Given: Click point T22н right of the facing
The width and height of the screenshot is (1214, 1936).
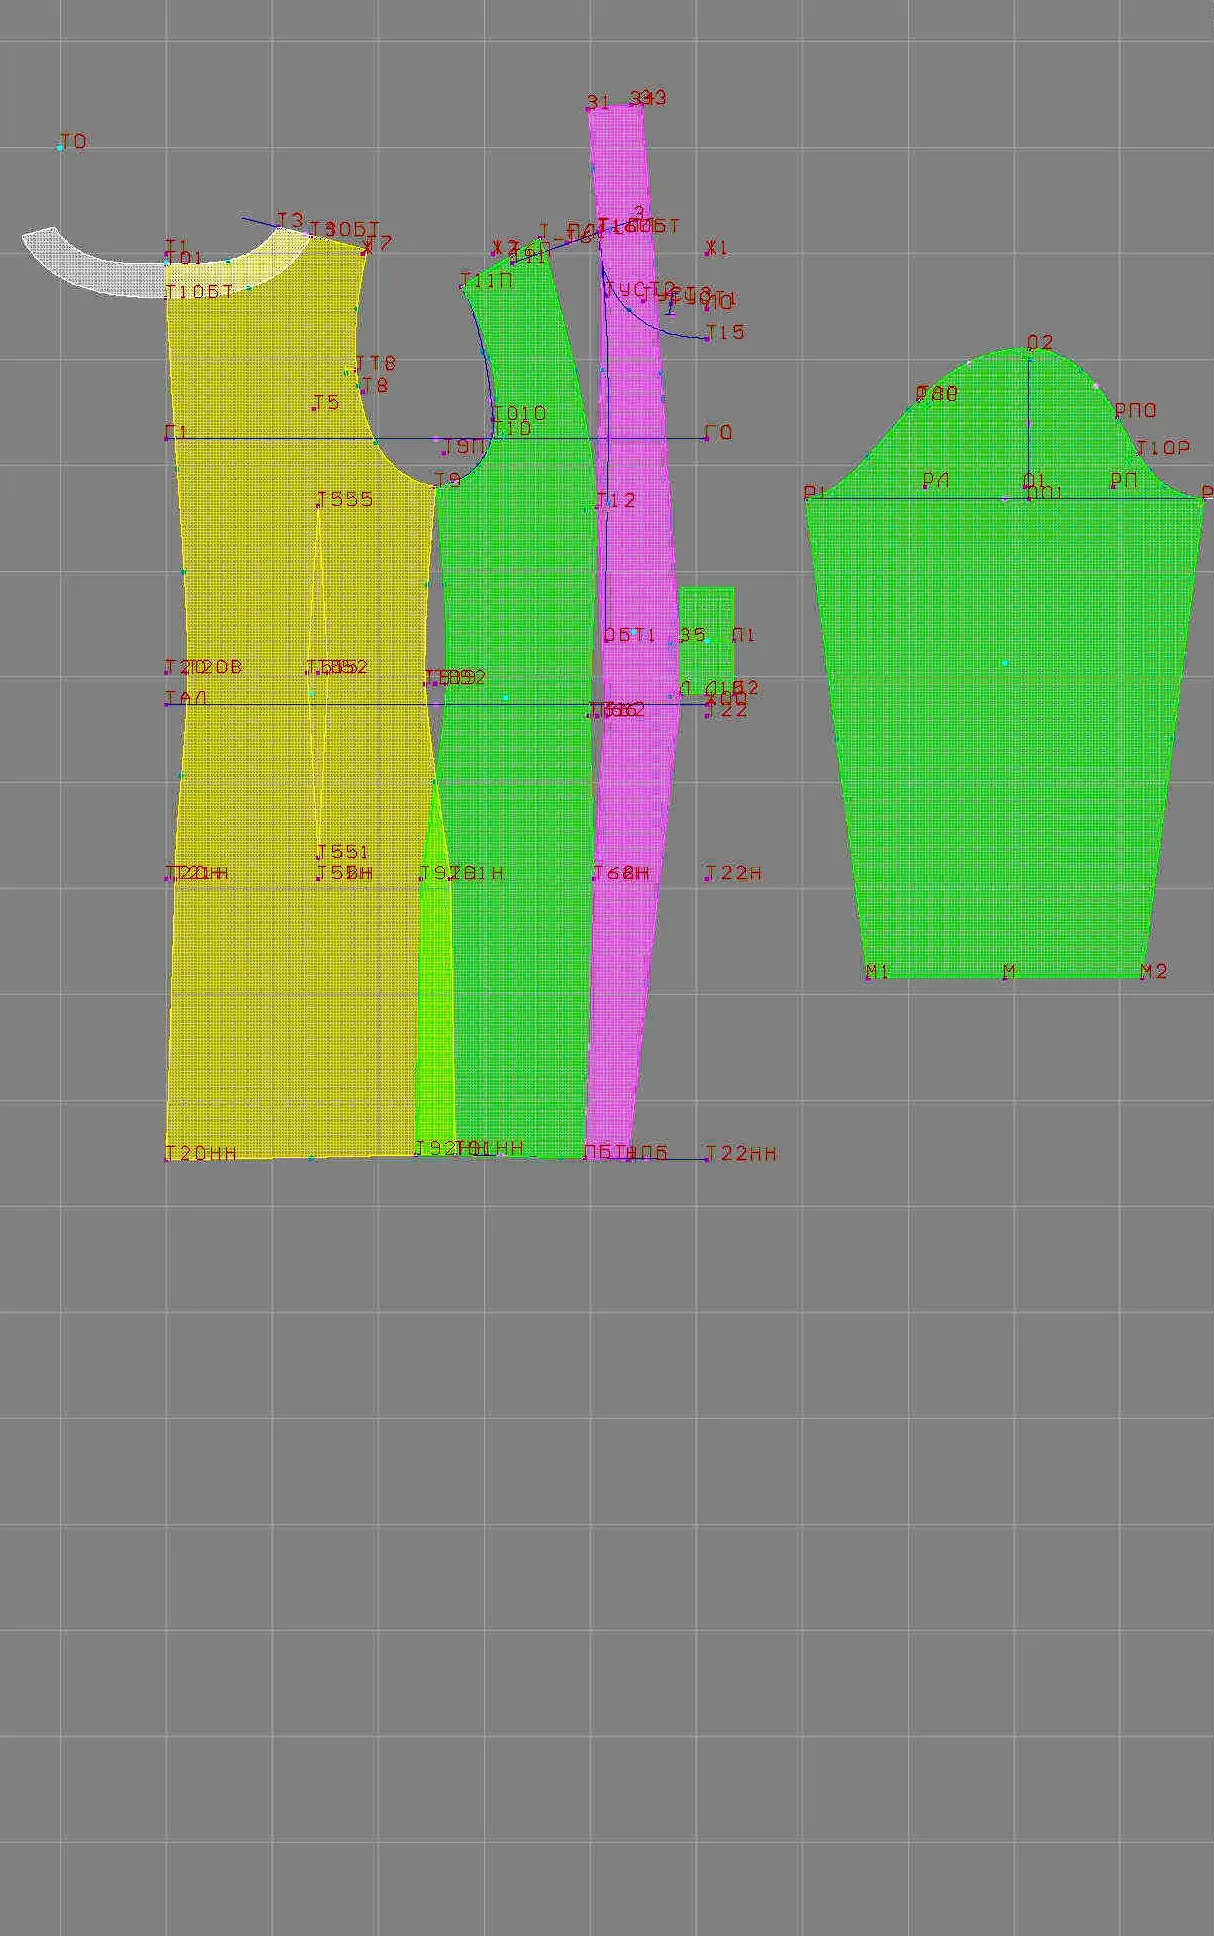Looking at the screenshot, I should (708, 879).
